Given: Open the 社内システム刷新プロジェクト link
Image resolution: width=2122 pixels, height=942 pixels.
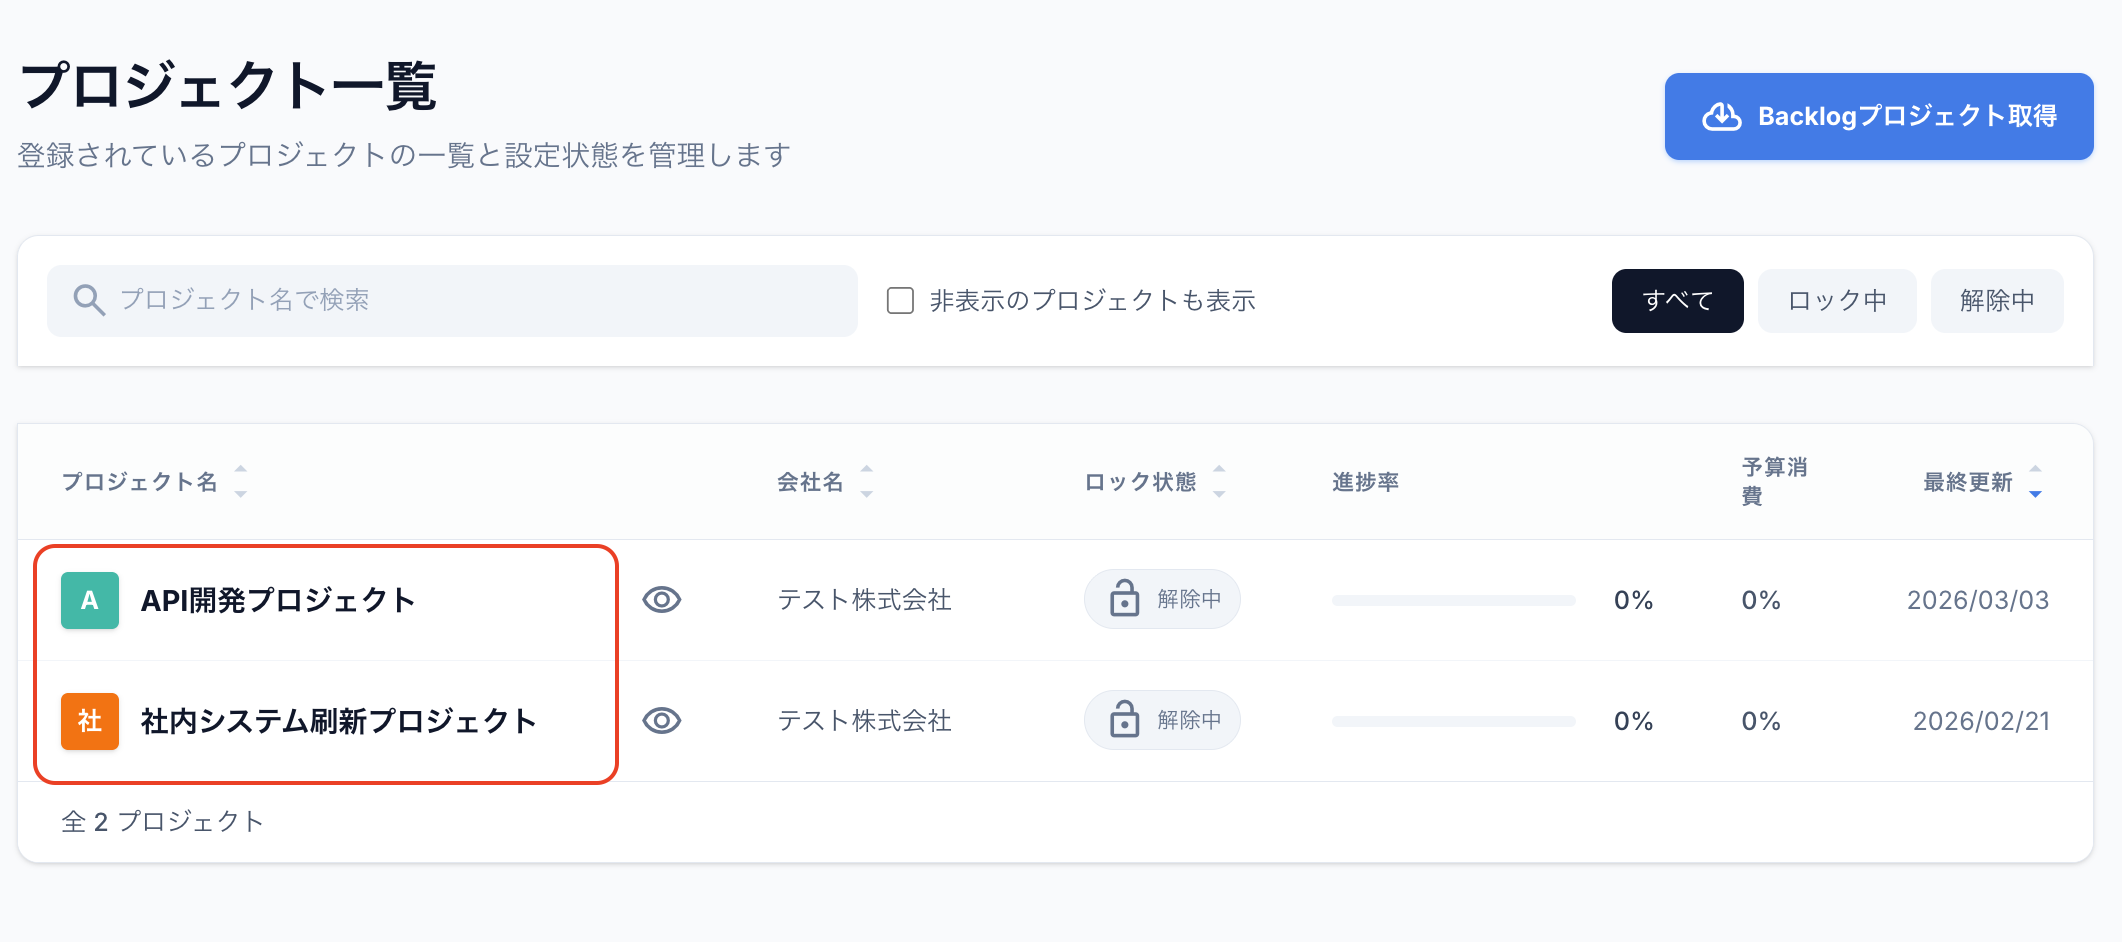Looking at the screenshot, I should click(x=337, y=720).
